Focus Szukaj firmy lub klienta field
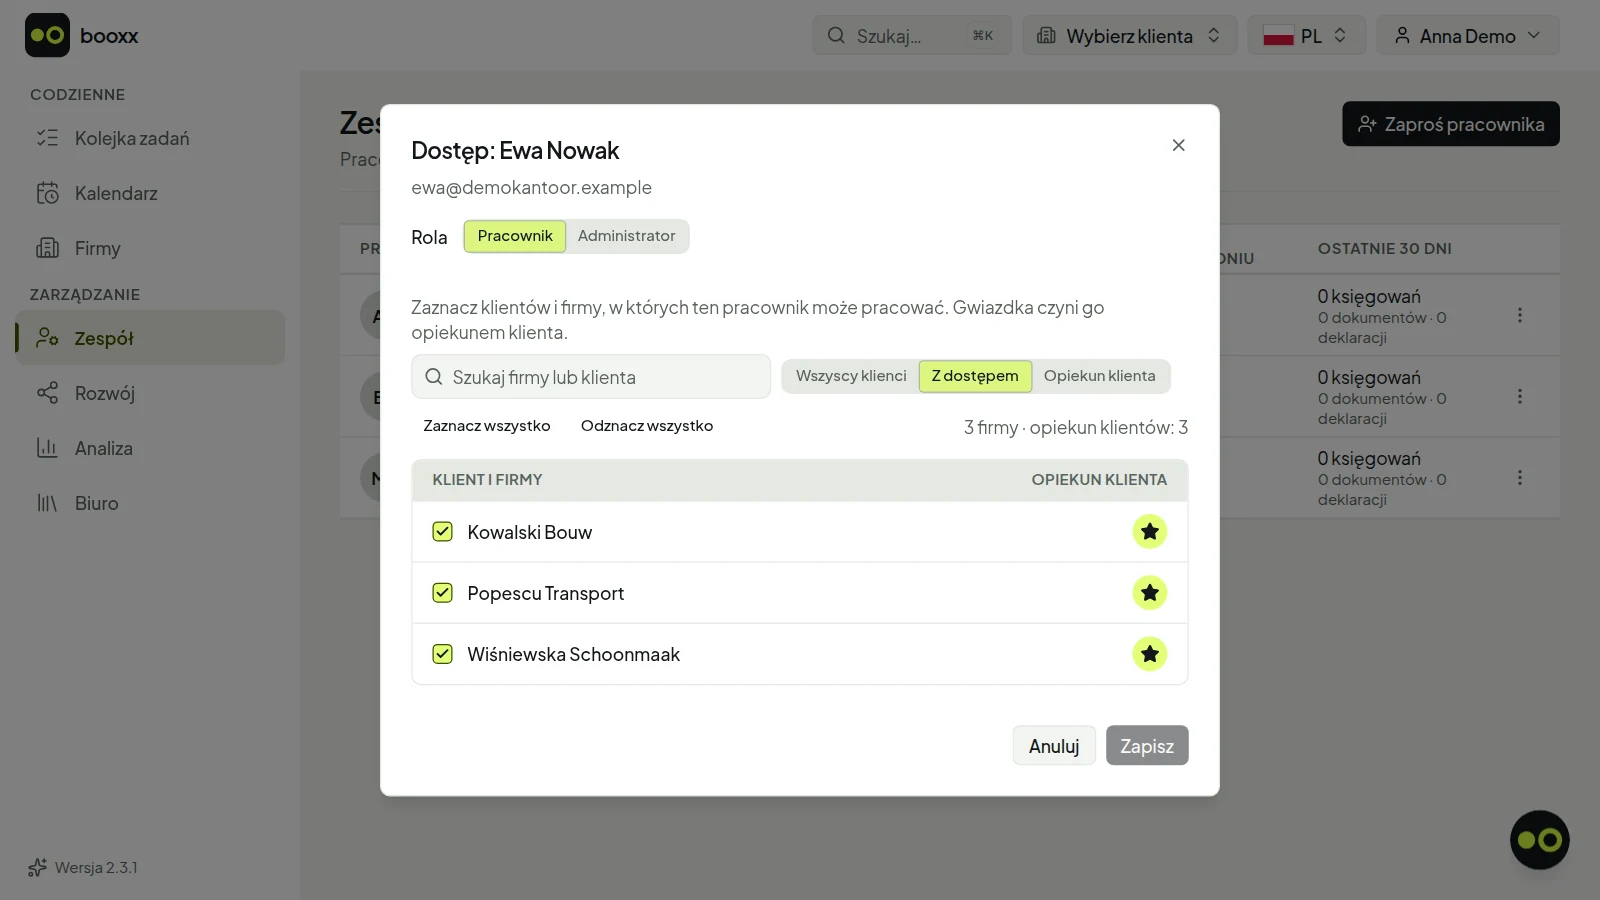The image size is (1600, 900). click(x=591, y=377)
